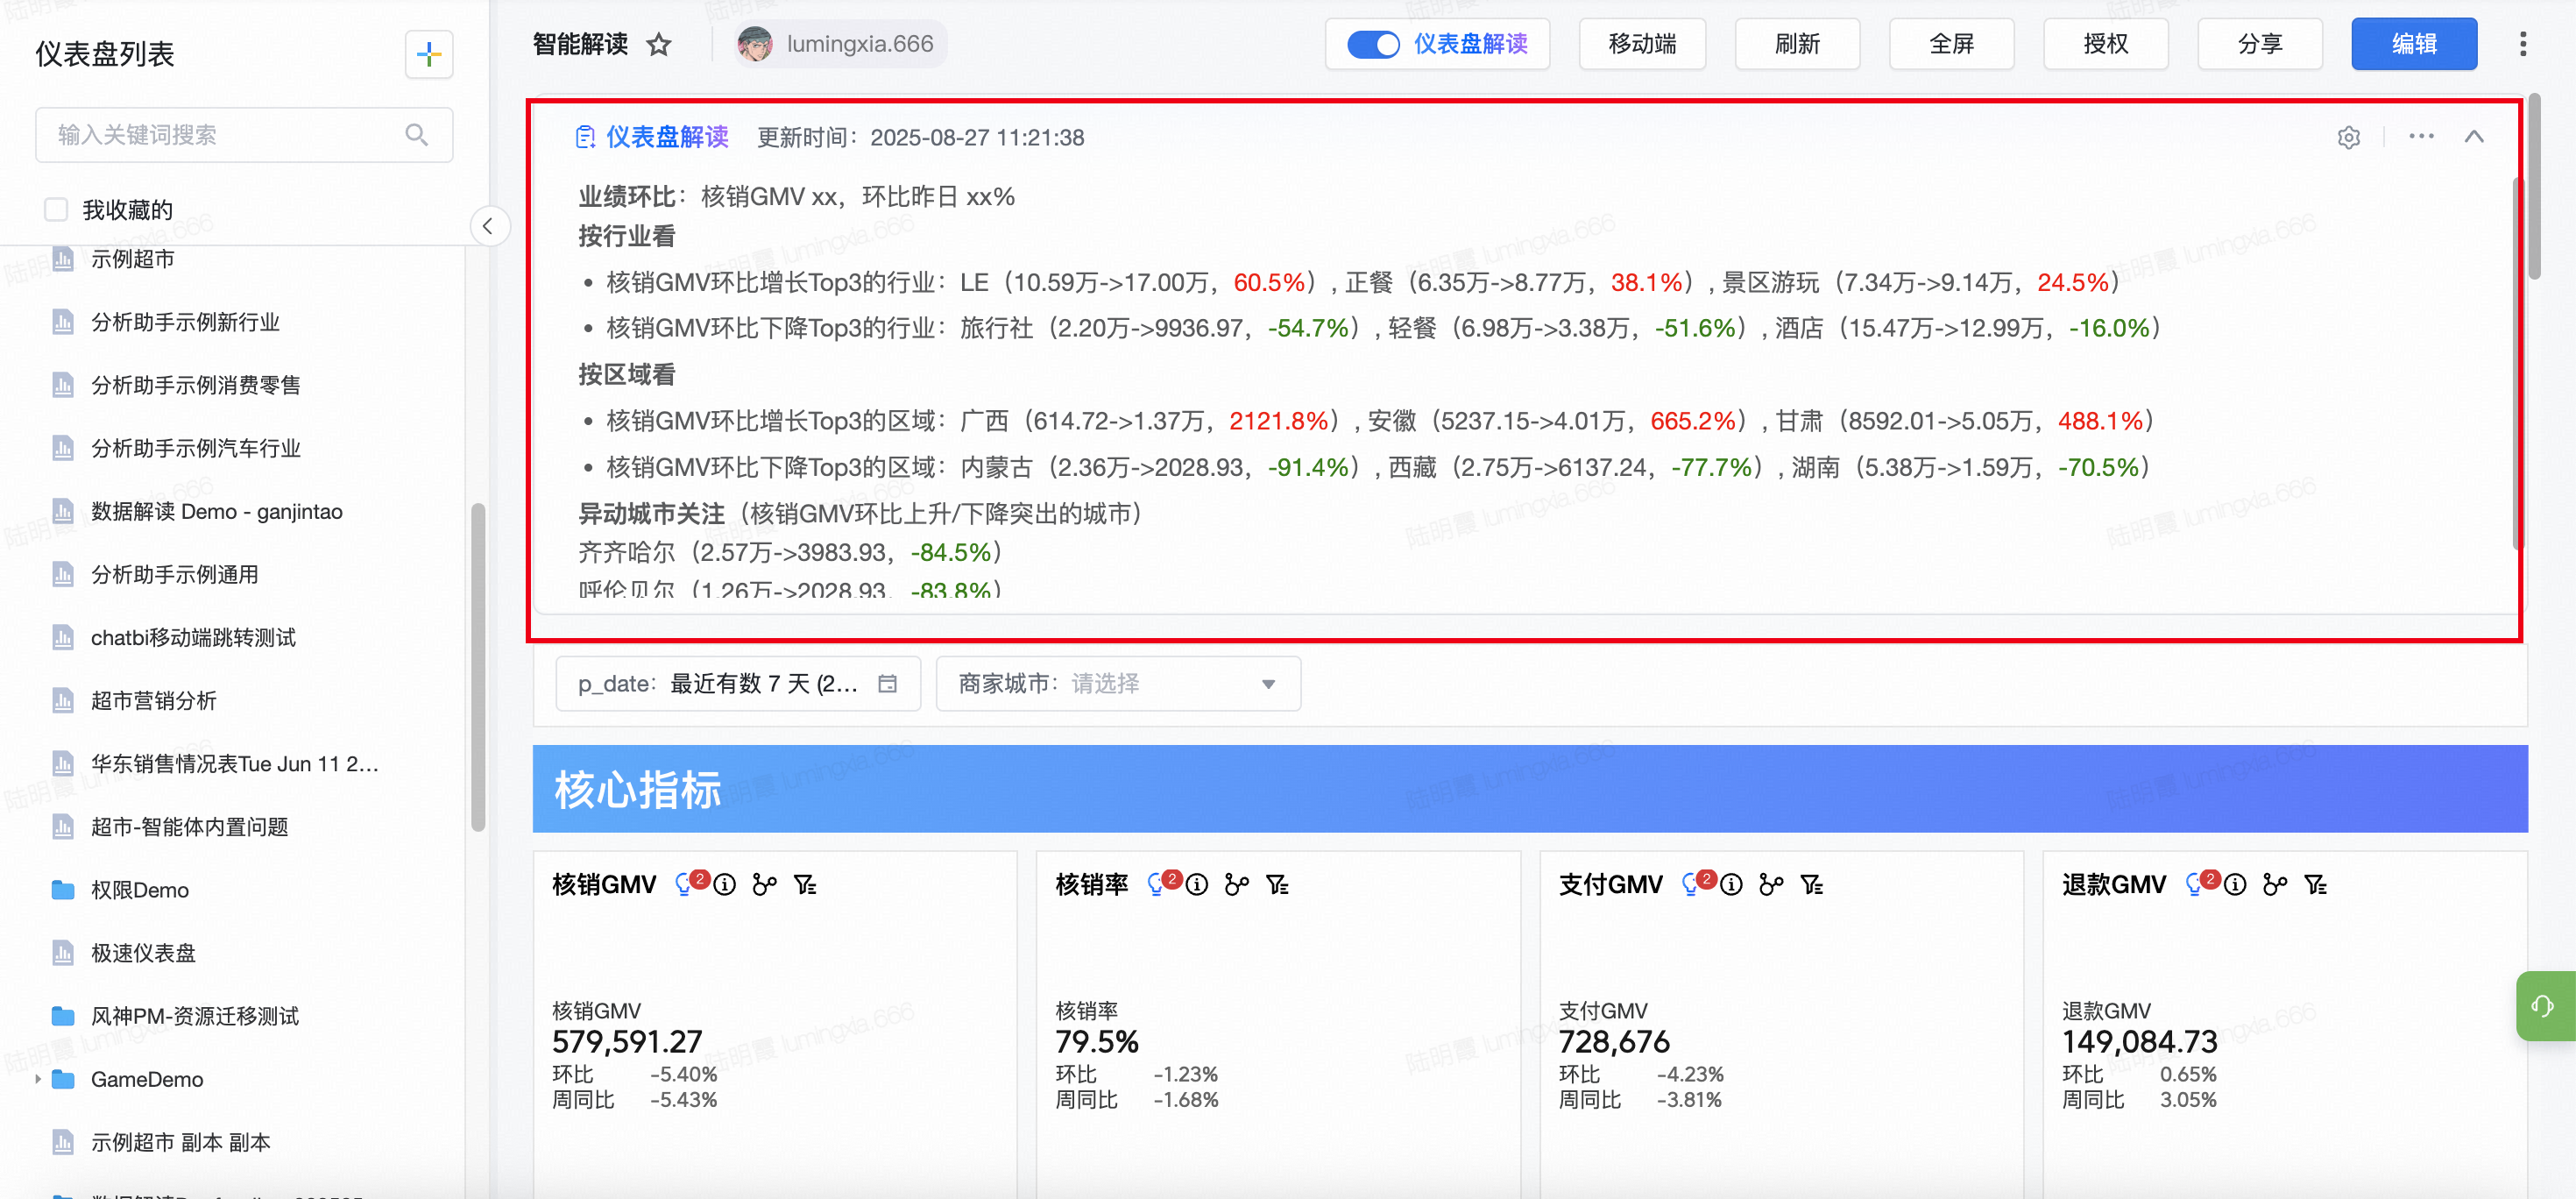Image resolution: width=2576 pixels, height=1199 pixels.
Task: Expand the GameDemo folder
Action: click(x=38, y=1079)
